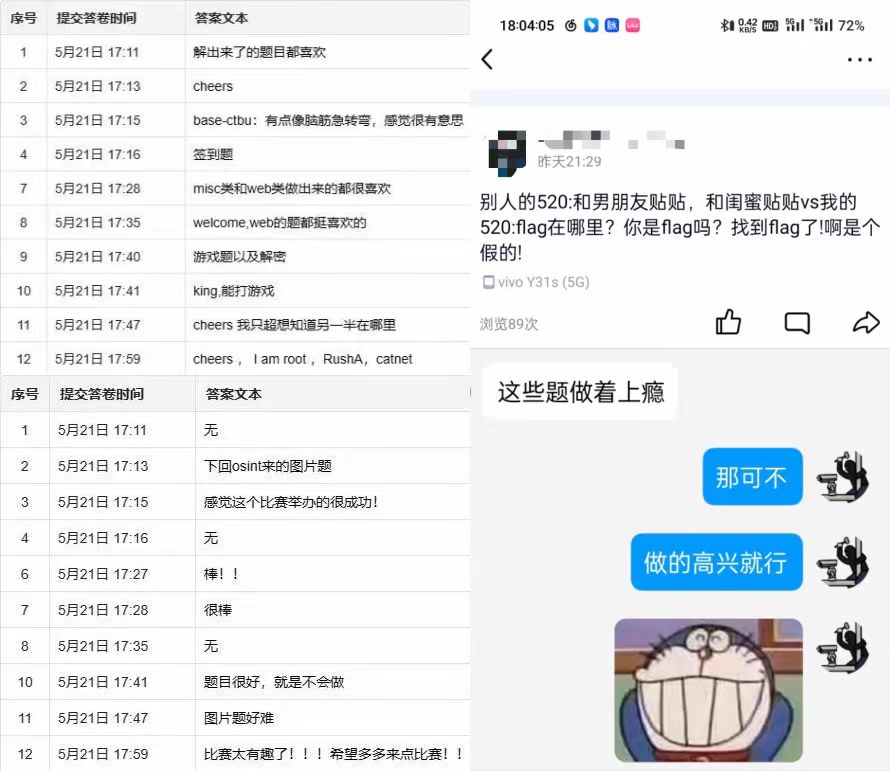Tap the avatar beside 那可不 message
890x771 pixels.
pos(842,477)
